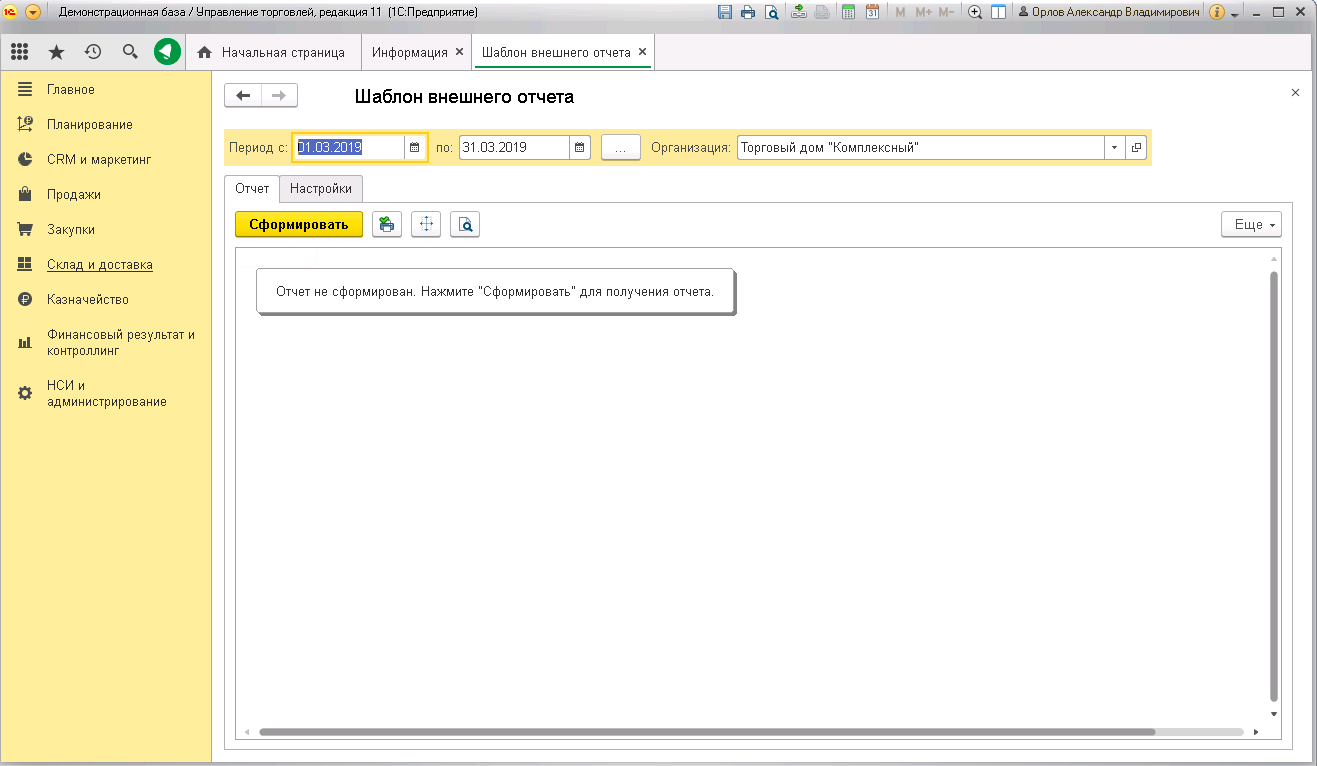Open the History clock icon
Image resolution: width=1317 pixels, height=766 pixels.
[93, 52]
